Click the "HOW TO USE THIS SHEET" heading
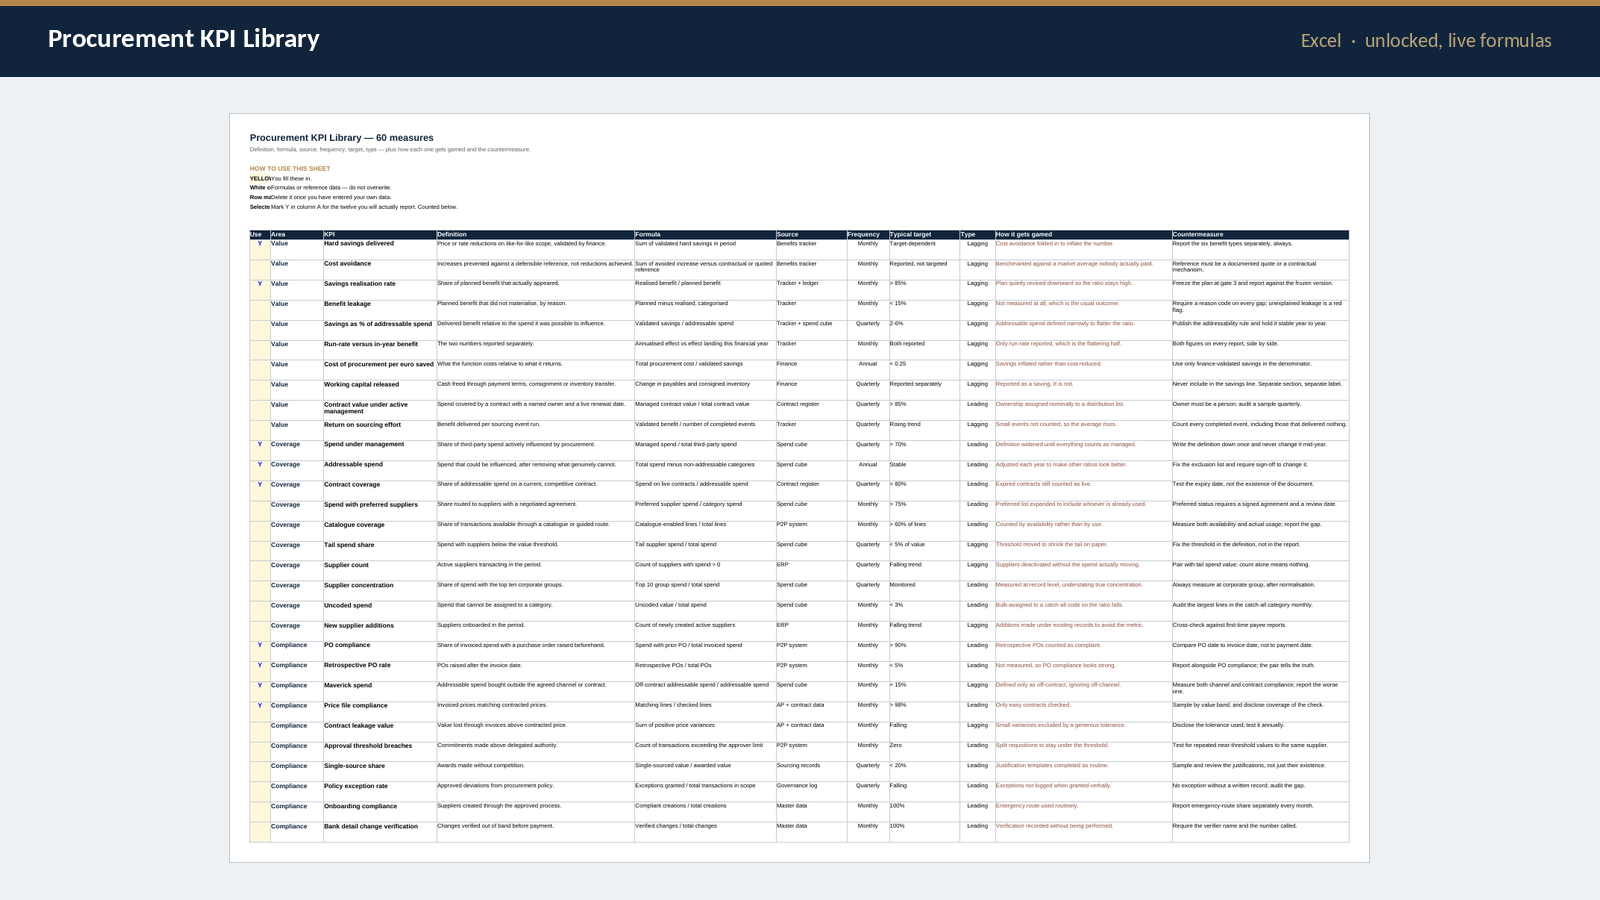Screen dimensions: 1600x900 [290, 169]
